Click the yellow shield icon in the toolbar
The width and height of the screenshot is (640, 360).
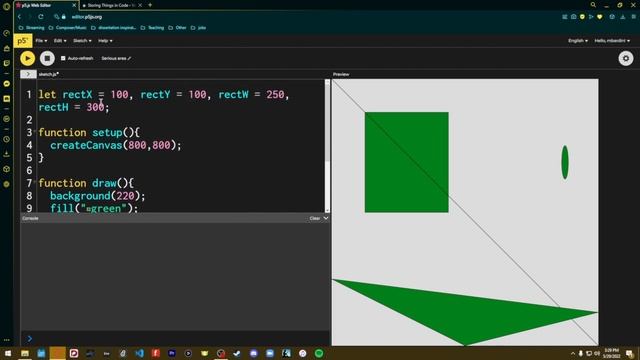tap(582, 17)
